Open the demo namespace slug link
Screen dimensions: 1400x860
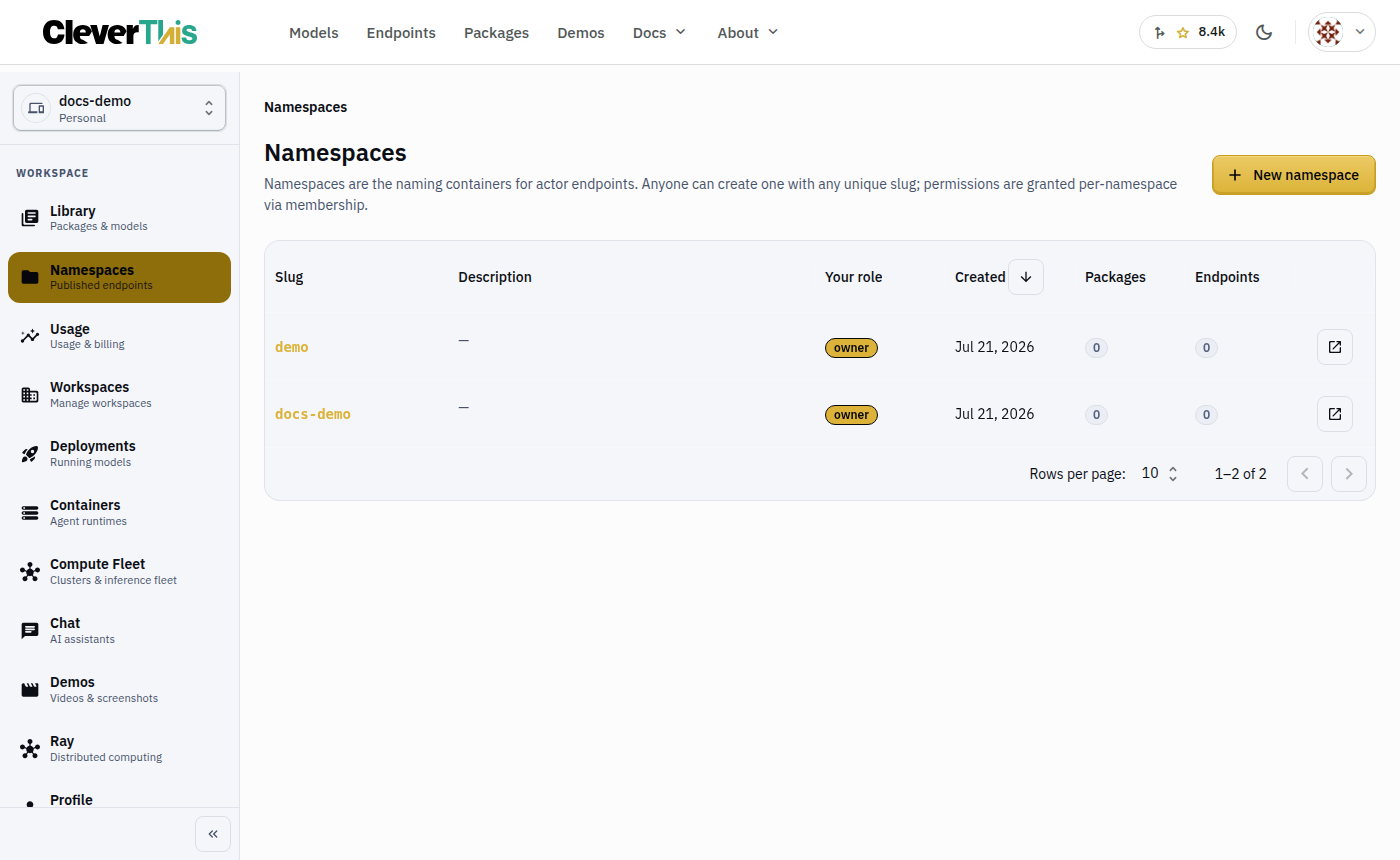coord(292,347)
